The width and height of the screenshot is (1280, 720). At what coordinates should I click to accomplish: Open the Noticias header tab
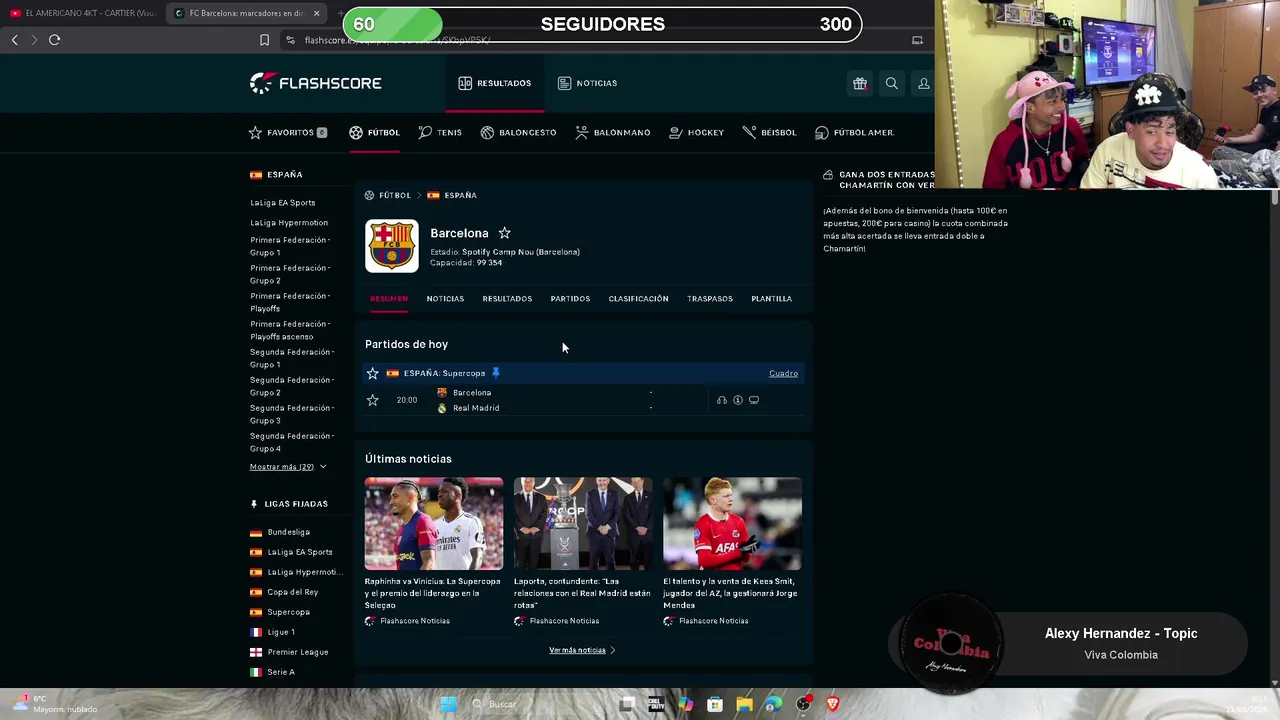click(587, 83)
